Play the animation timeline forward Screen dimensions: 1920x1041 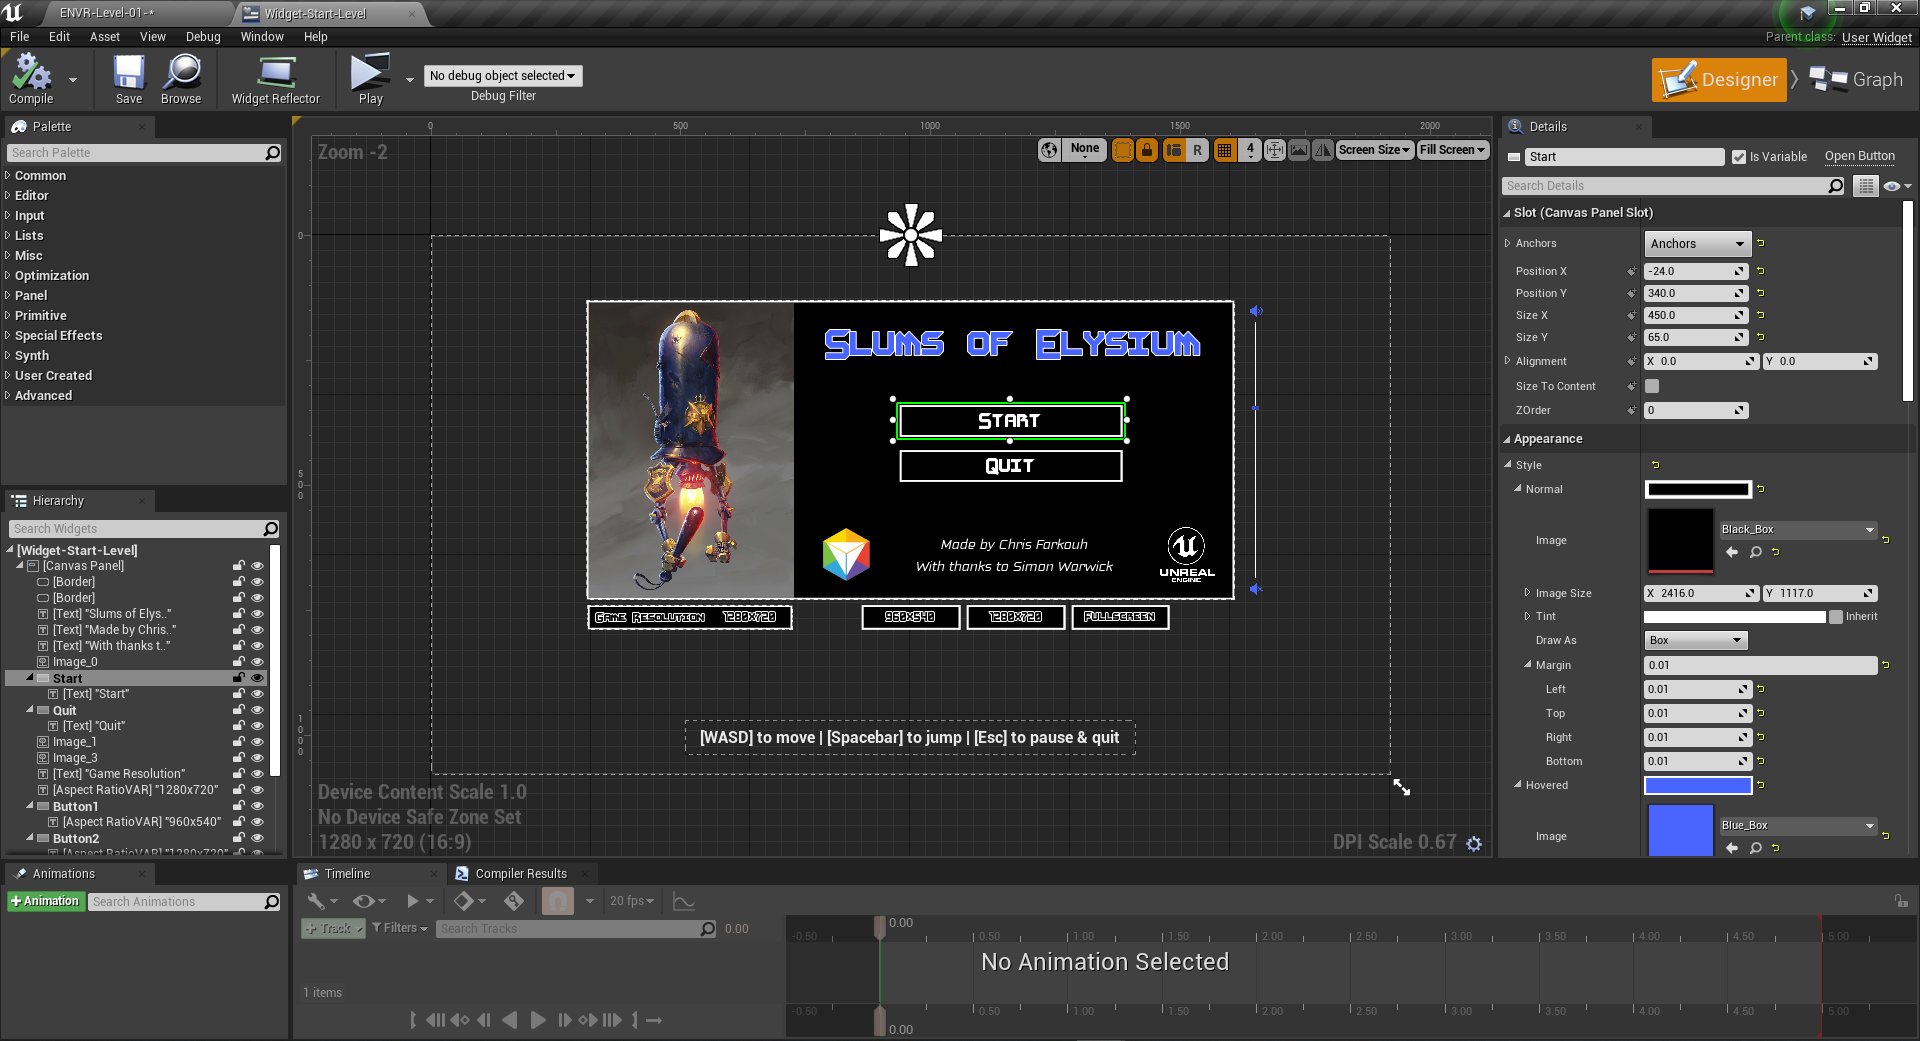coord(538,1020)
